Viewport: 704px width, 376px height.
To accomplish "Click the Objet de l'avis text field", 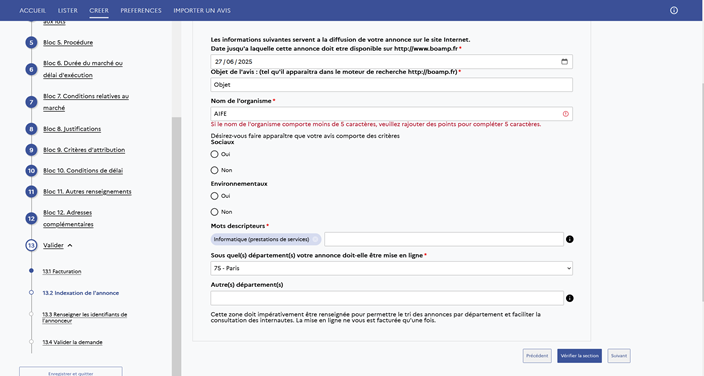I will (x=392, y=84).
